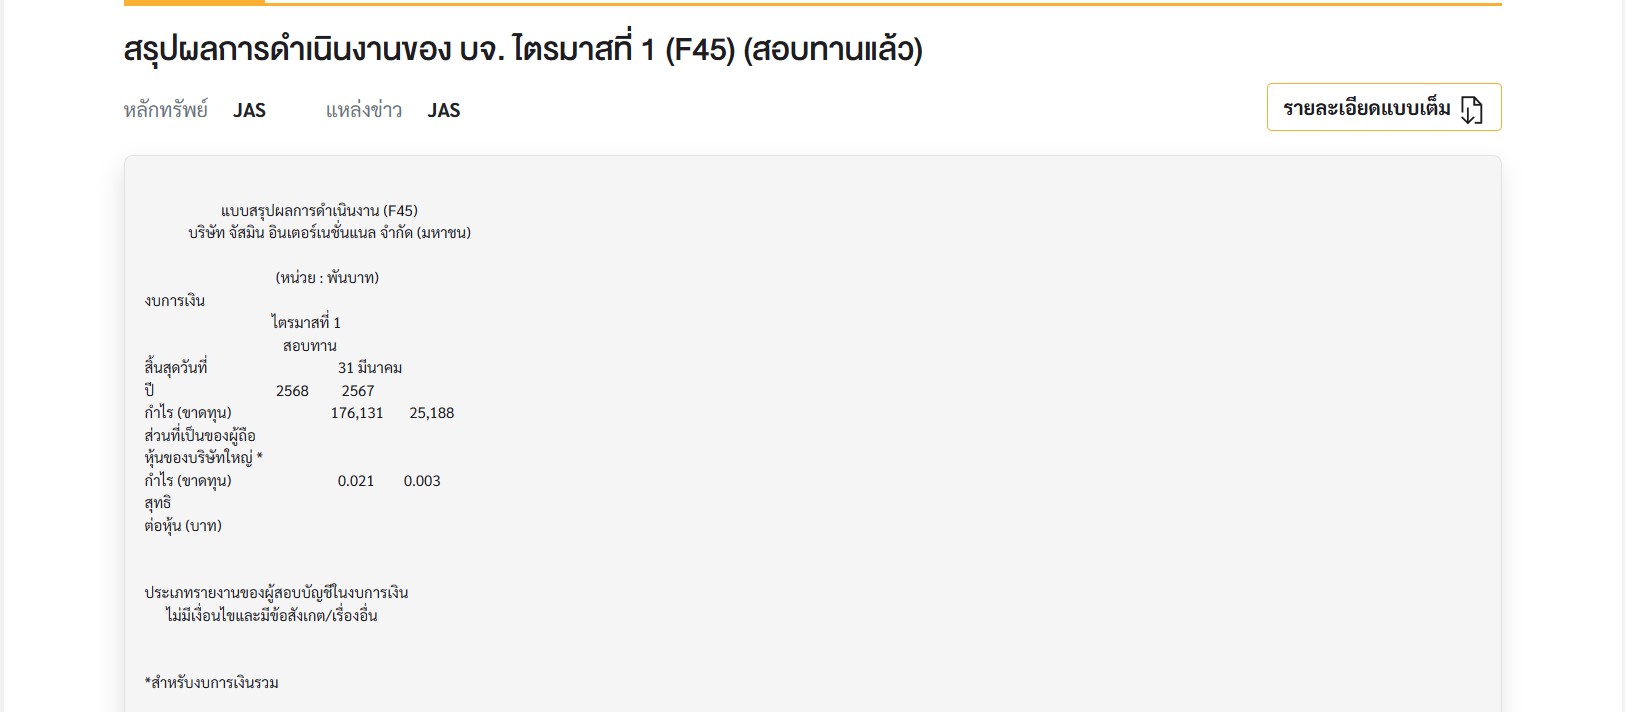This screenshot has height=712, width=1625.
Task: Click the แบบสรุปผลการดำเนินงาน (F45) heading line
Action: pyautogui.click(x=319, y=210)
